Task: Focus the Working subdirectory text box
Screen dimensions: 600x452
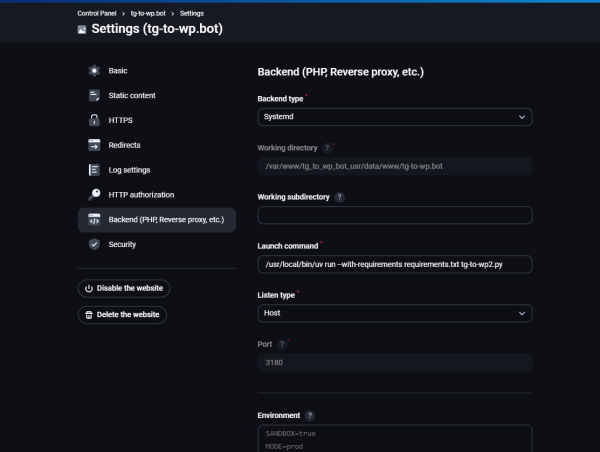Action: coord(394,215)
